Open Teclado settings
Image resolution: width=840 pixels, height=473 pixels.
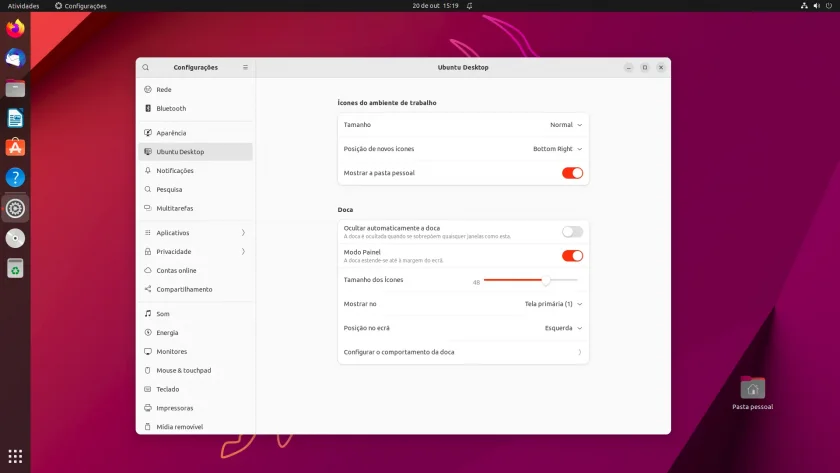point(196,389)
